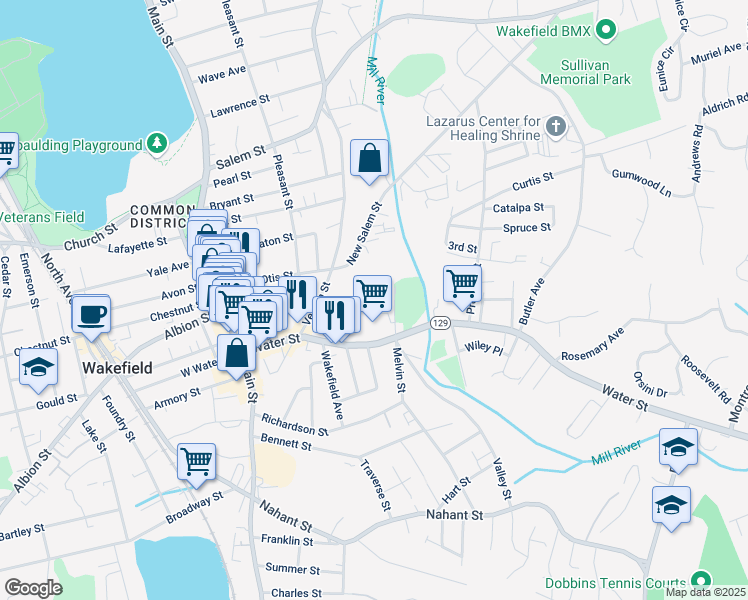Click the Dobbins Tennis Courts pin
Screen dimensions: 748x600
[x=700, y=582]
